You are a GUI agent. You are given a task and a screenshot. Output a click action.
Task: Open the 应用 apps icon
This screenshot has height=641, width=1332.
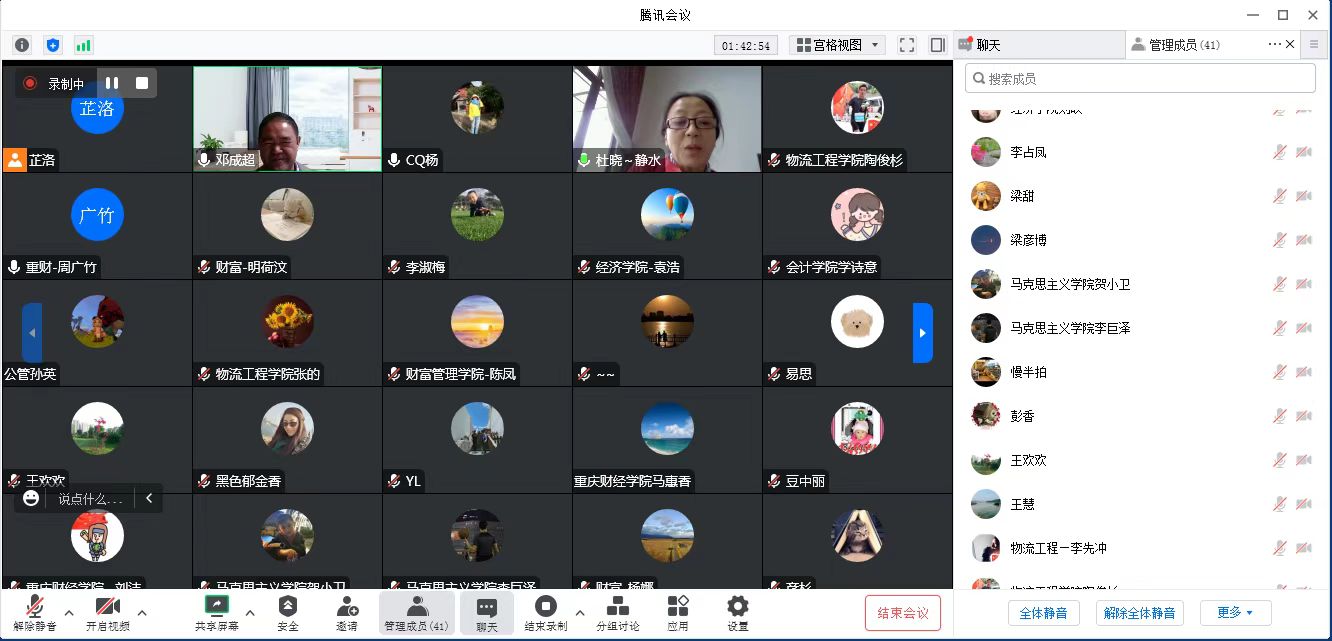pyautogui.click(x=677, y=612)
